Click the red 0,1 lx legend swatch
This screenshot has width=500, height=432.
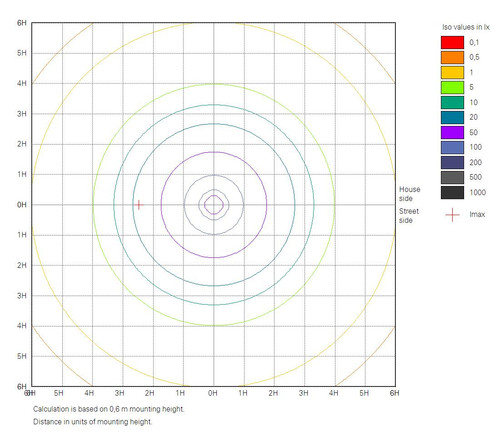(x=452, y=42)
